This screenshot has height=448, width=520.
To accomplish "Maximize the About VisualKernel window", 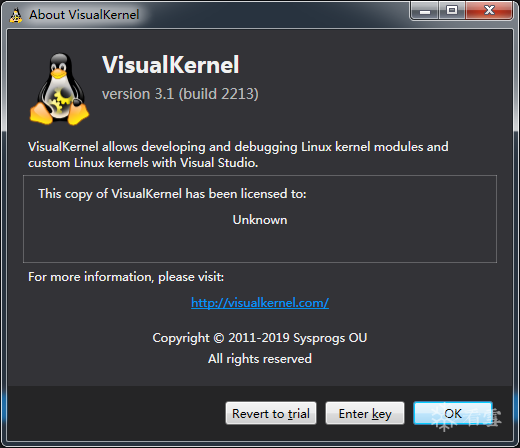I will click(452, 11).
